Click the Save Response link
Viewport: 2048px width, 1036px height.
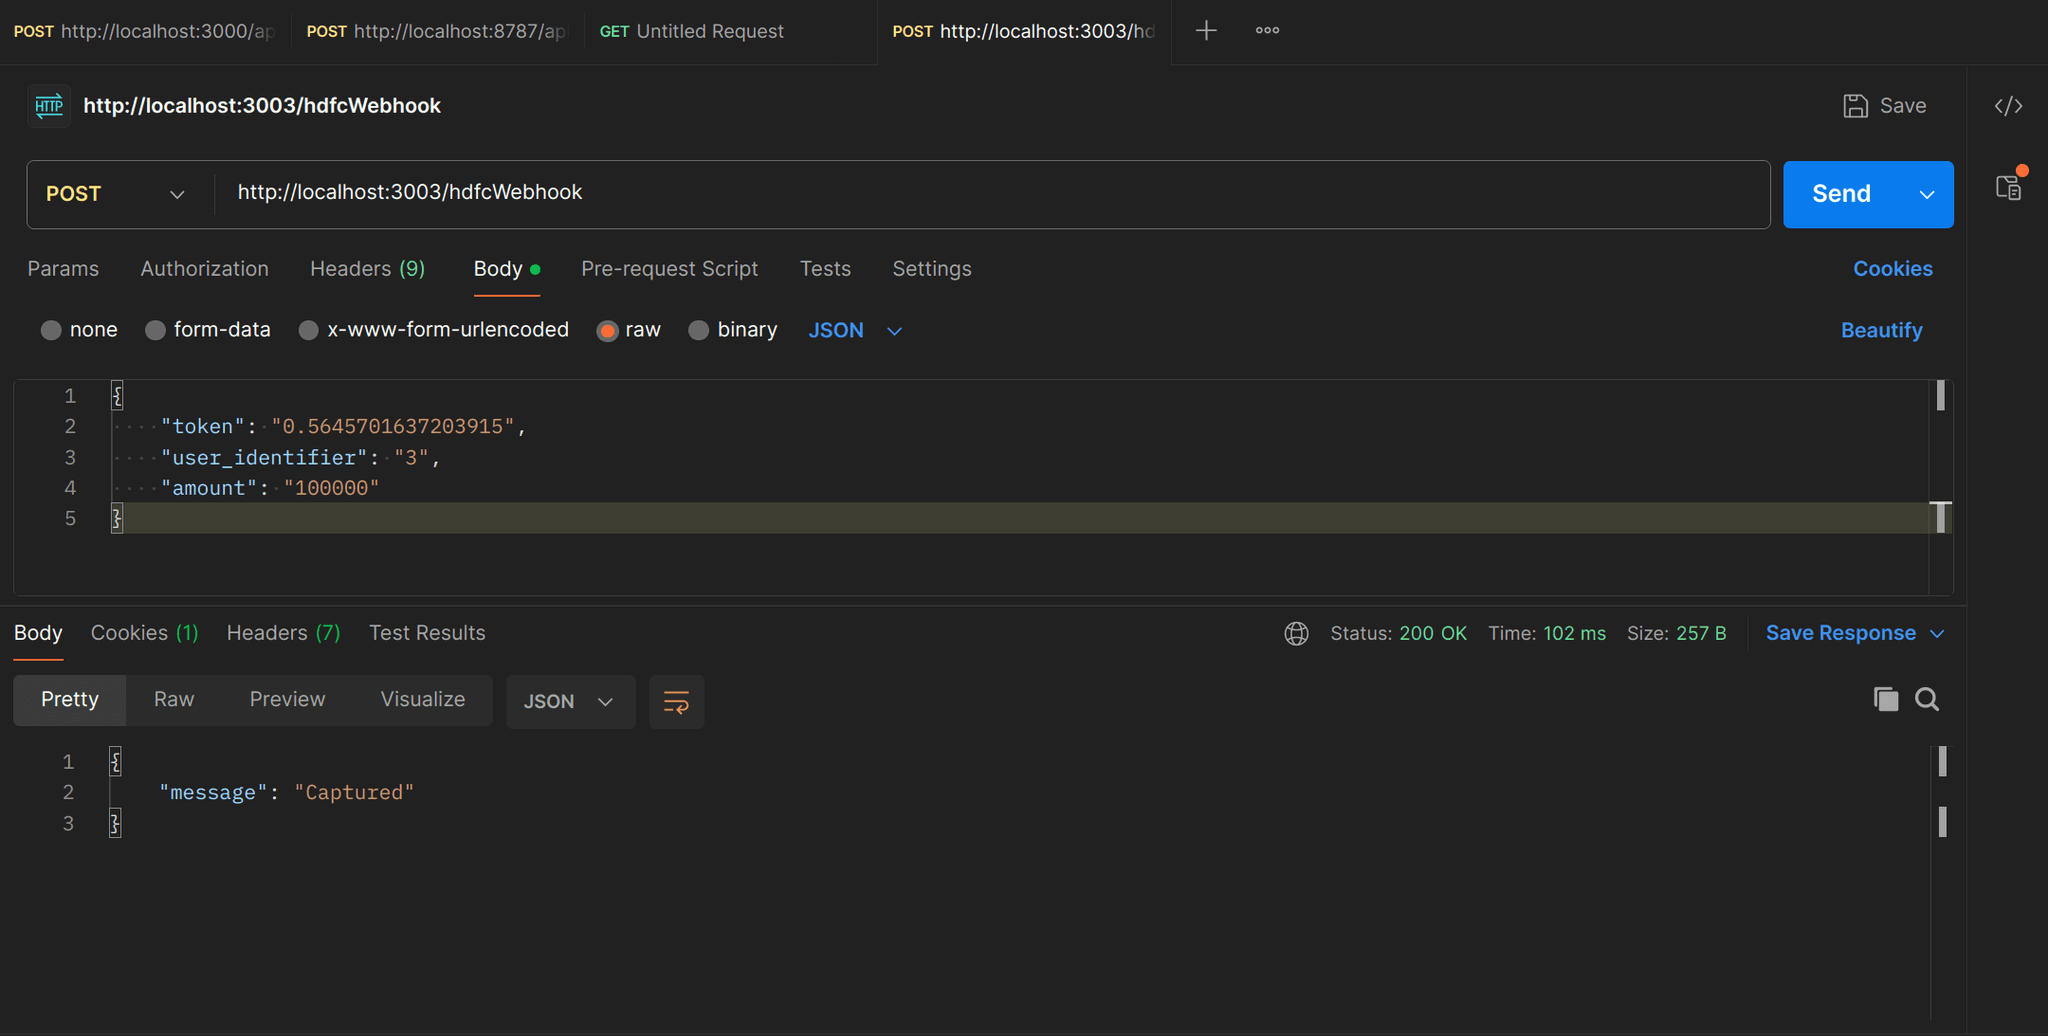coord(1840,633)
